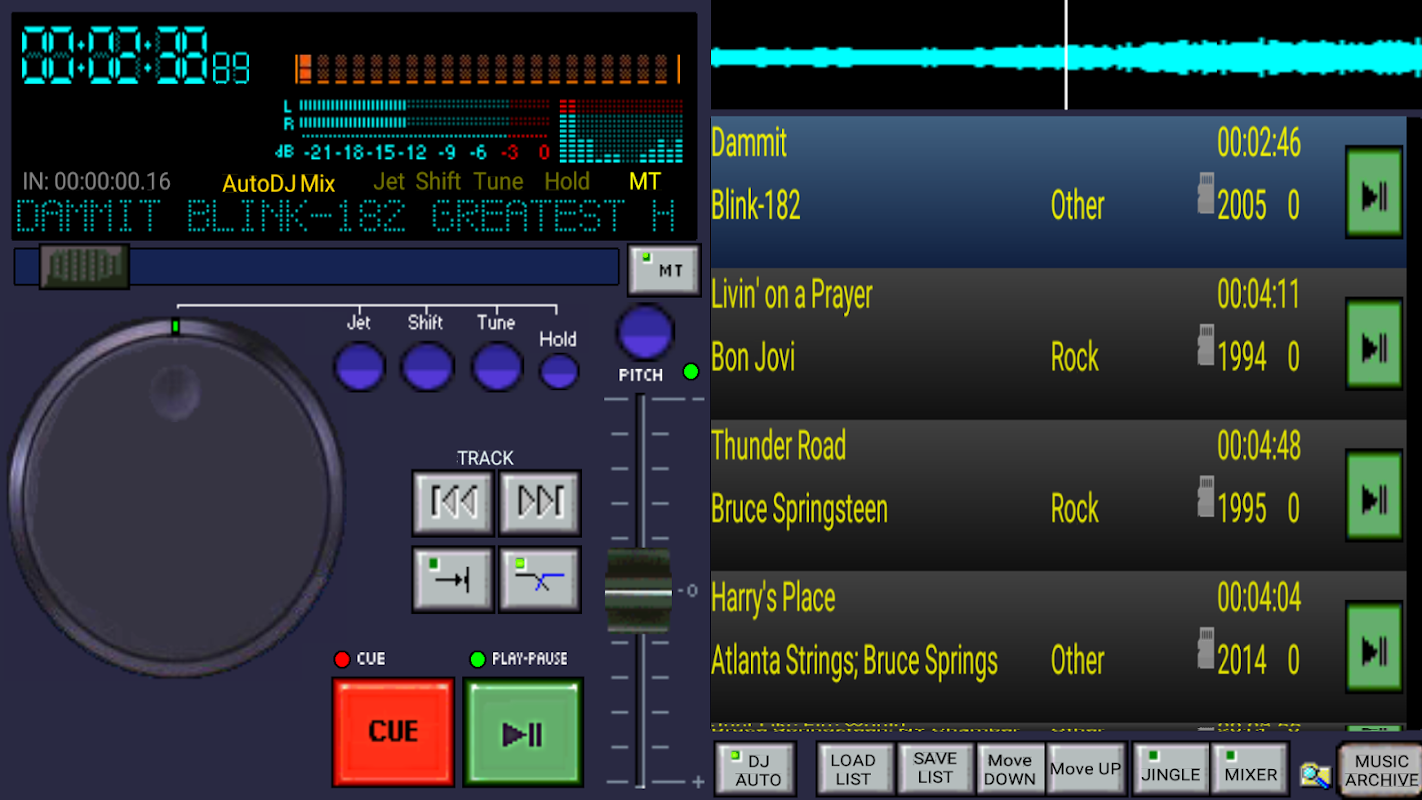Click the arrow-to-bar icon button under TRACK
The height and width of the screenshot is (800, 1422).
[x=453, y=579]
